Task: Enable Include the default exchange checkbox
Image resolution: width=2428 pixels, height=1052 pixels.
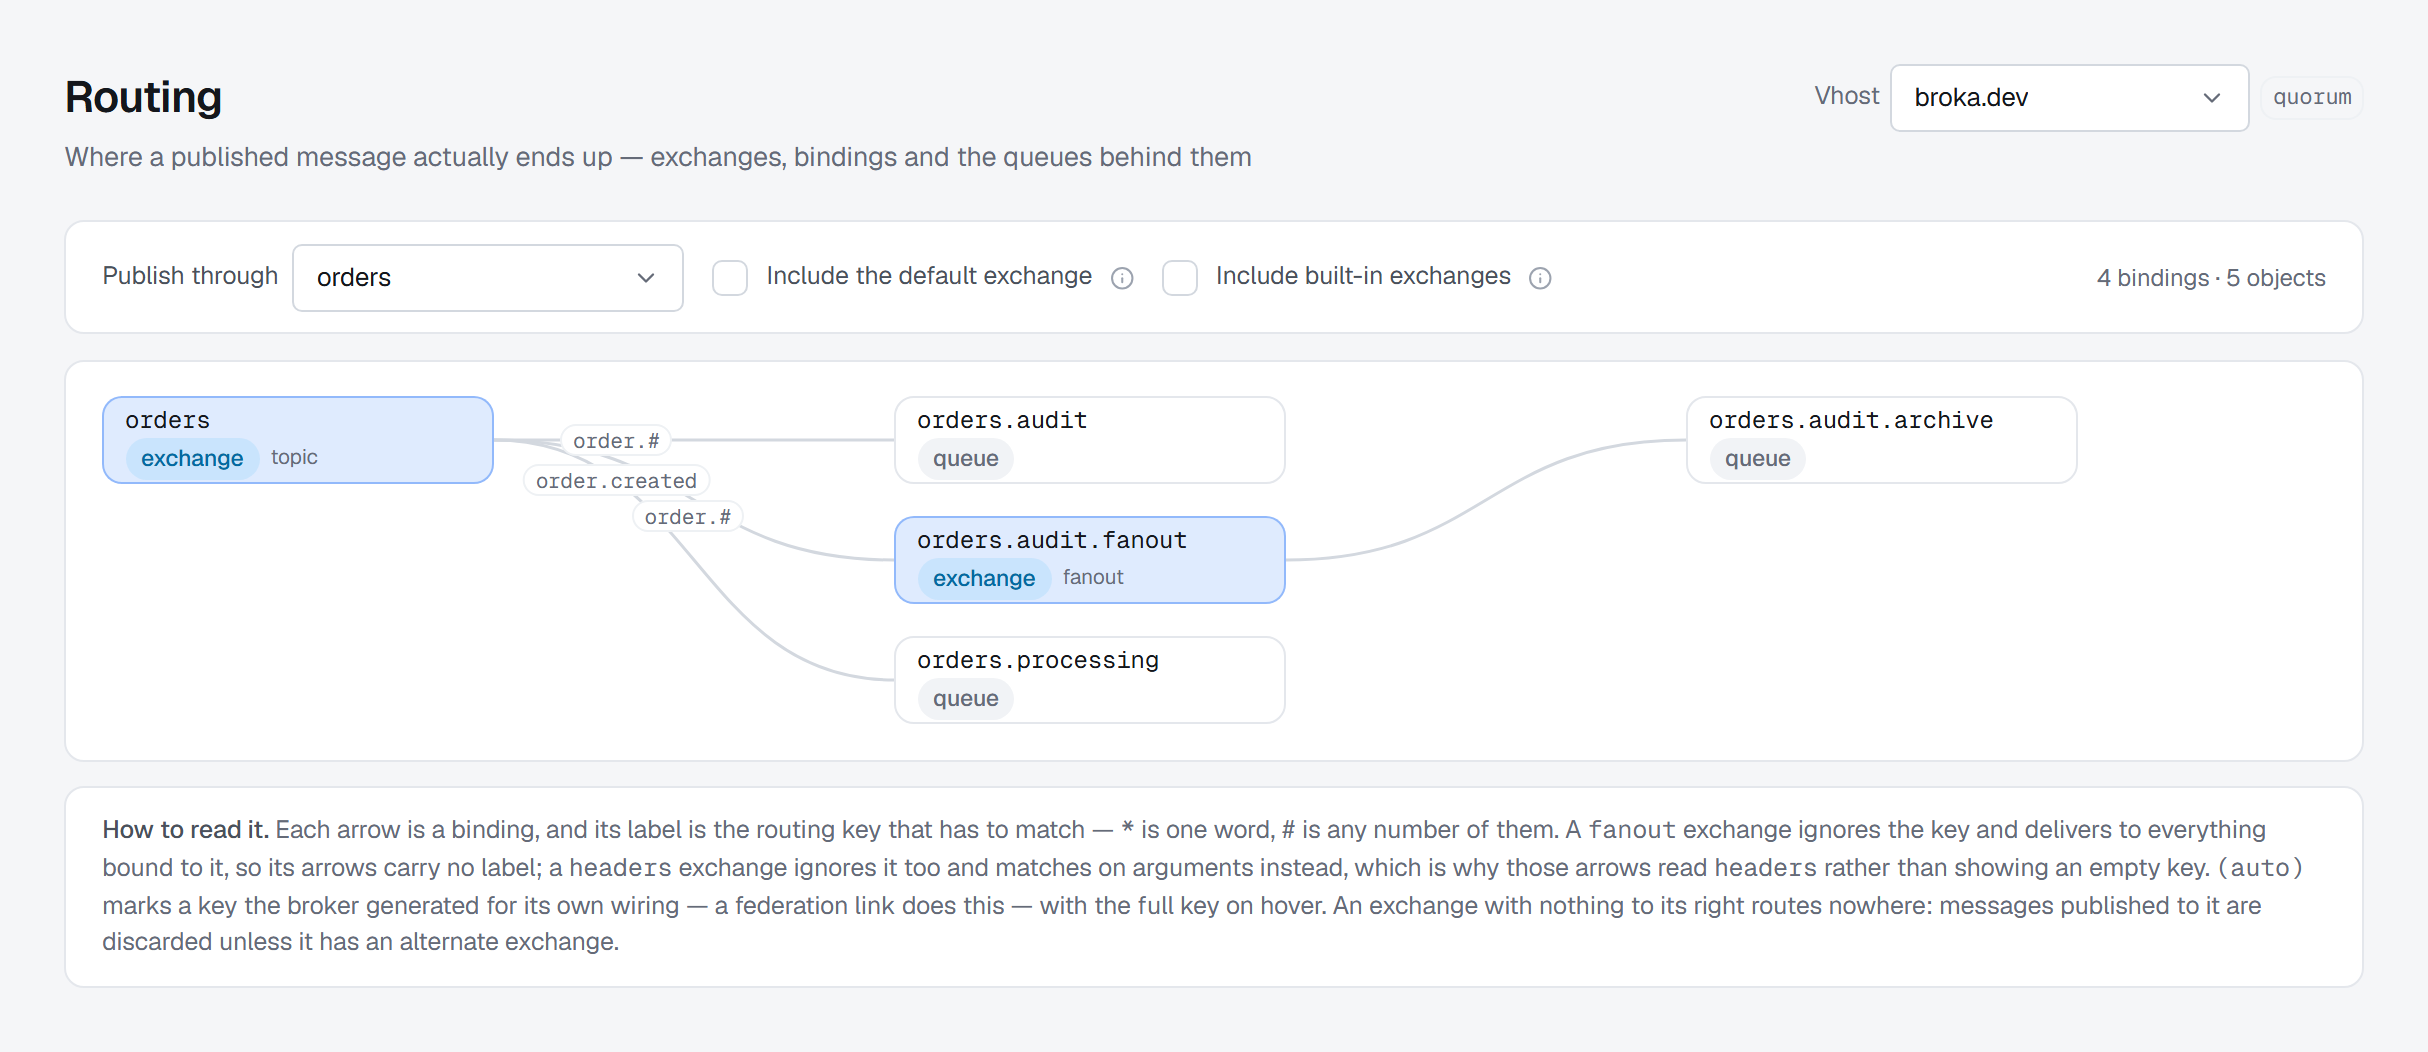Action: [x=730, y=278]
